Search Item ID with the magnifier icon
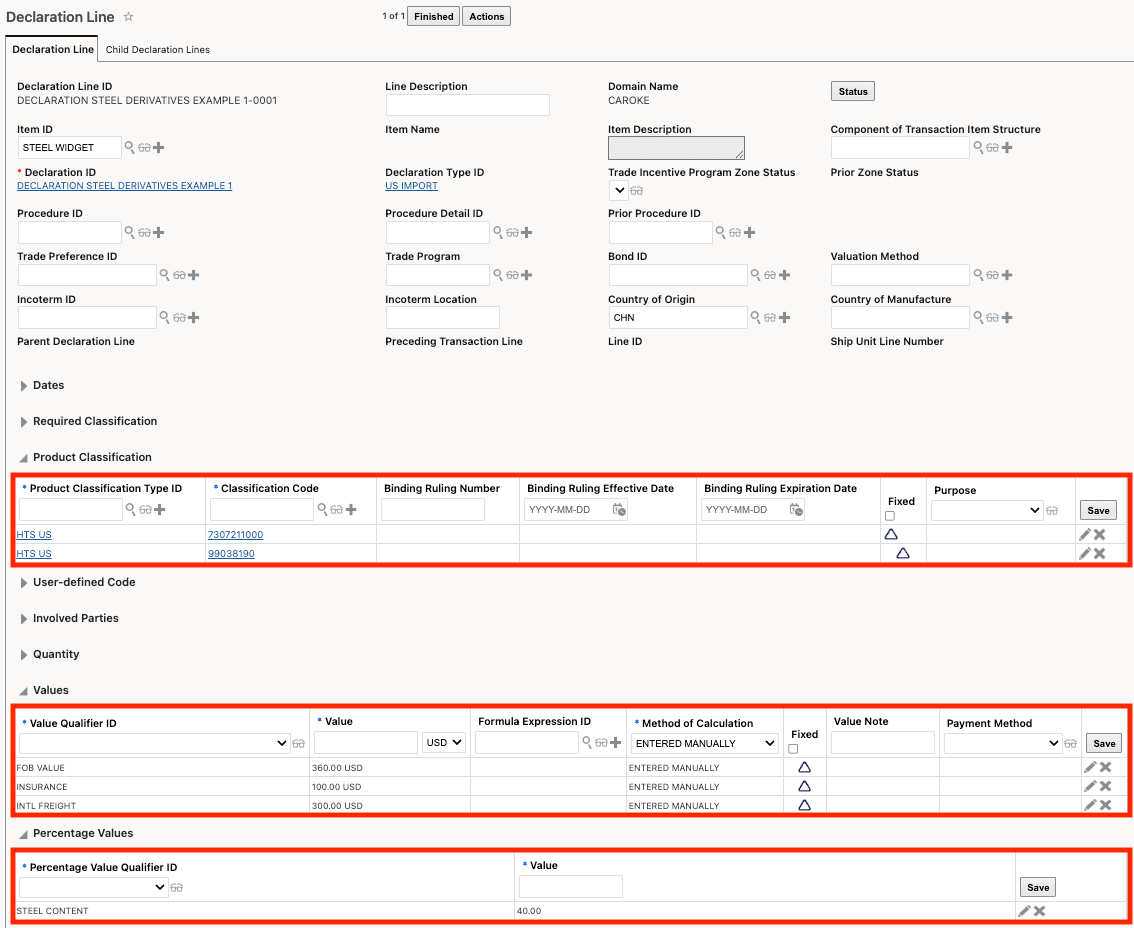Screen dimensions: 1134x928 pyautogui.click(x=129, y=148)
